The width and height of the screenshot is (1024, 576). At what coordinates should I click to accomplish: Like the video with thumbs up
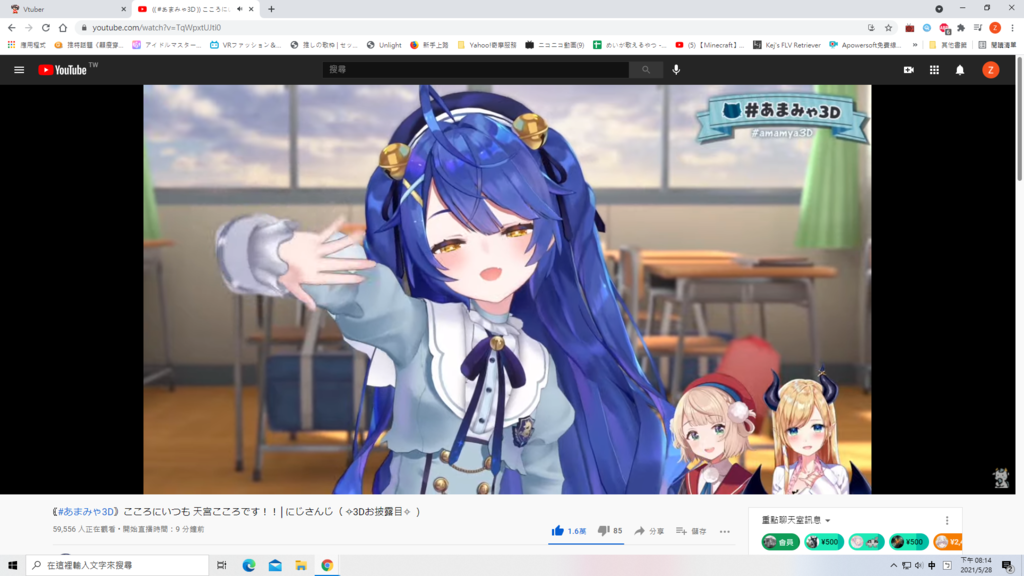(568, 531)
